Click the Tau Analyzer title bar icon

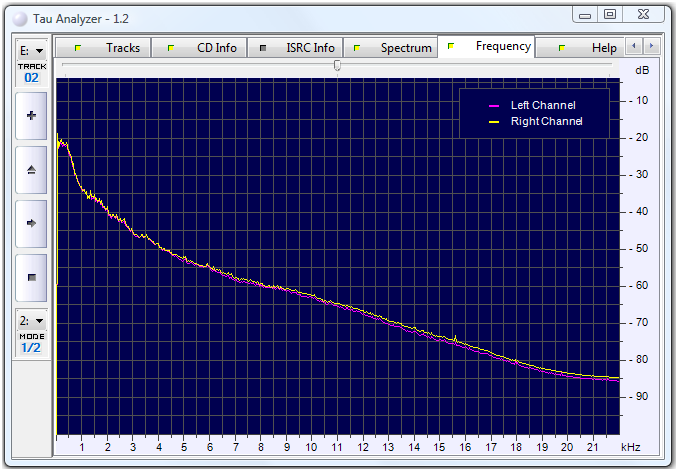pos(19,18)
